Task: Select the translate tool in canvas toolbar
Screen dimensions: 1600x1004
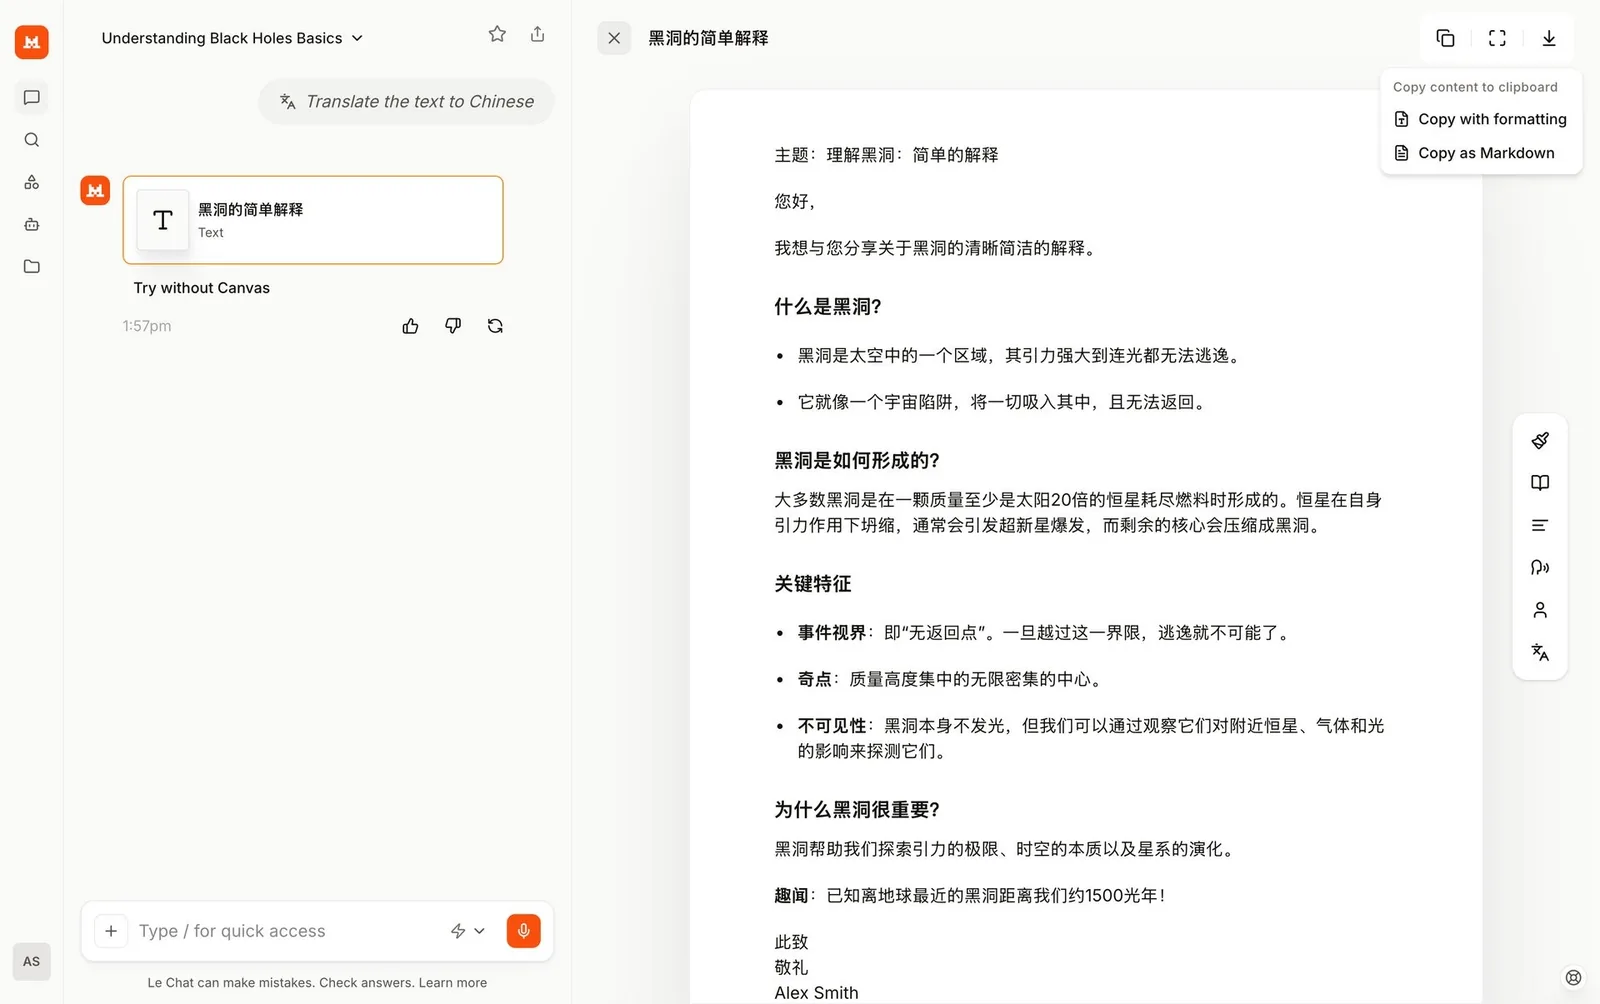Action: [1540, 652]
